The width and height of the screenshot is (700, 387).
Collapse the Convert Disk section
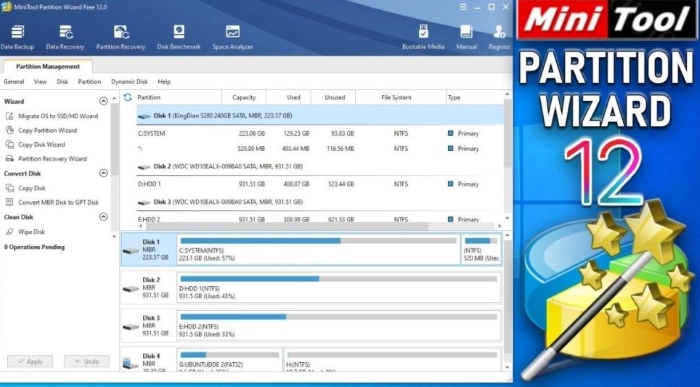(104, 173)
